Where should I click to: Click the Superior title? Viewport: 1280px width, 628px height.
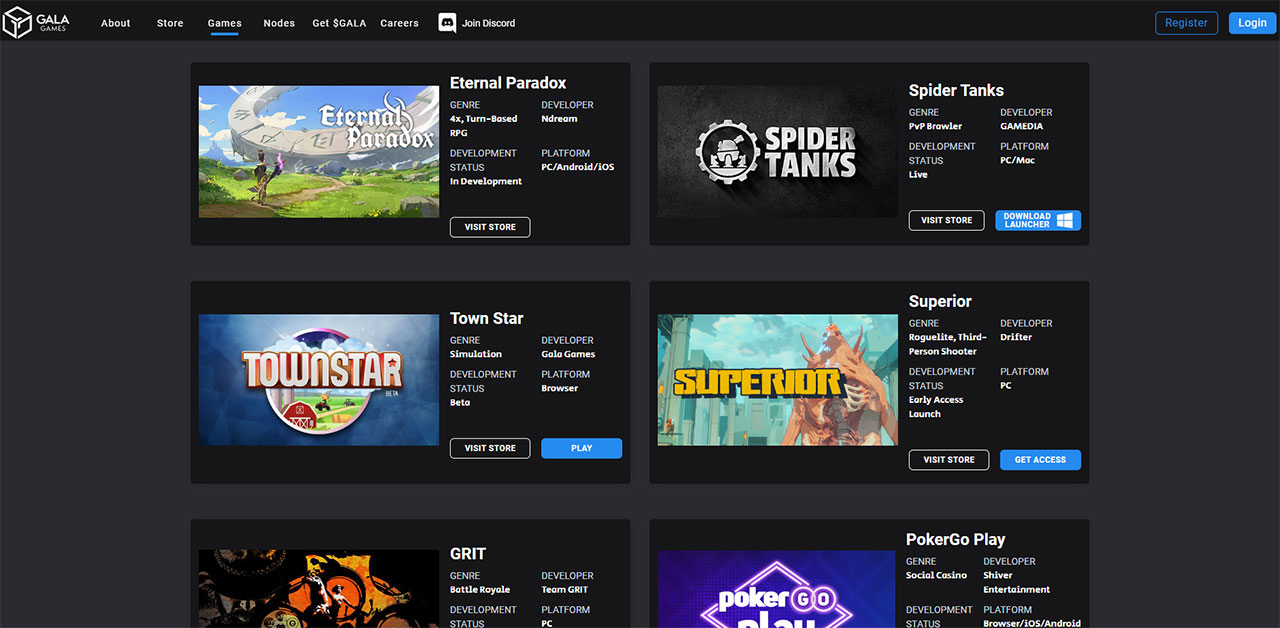click(x=940, y=301)
